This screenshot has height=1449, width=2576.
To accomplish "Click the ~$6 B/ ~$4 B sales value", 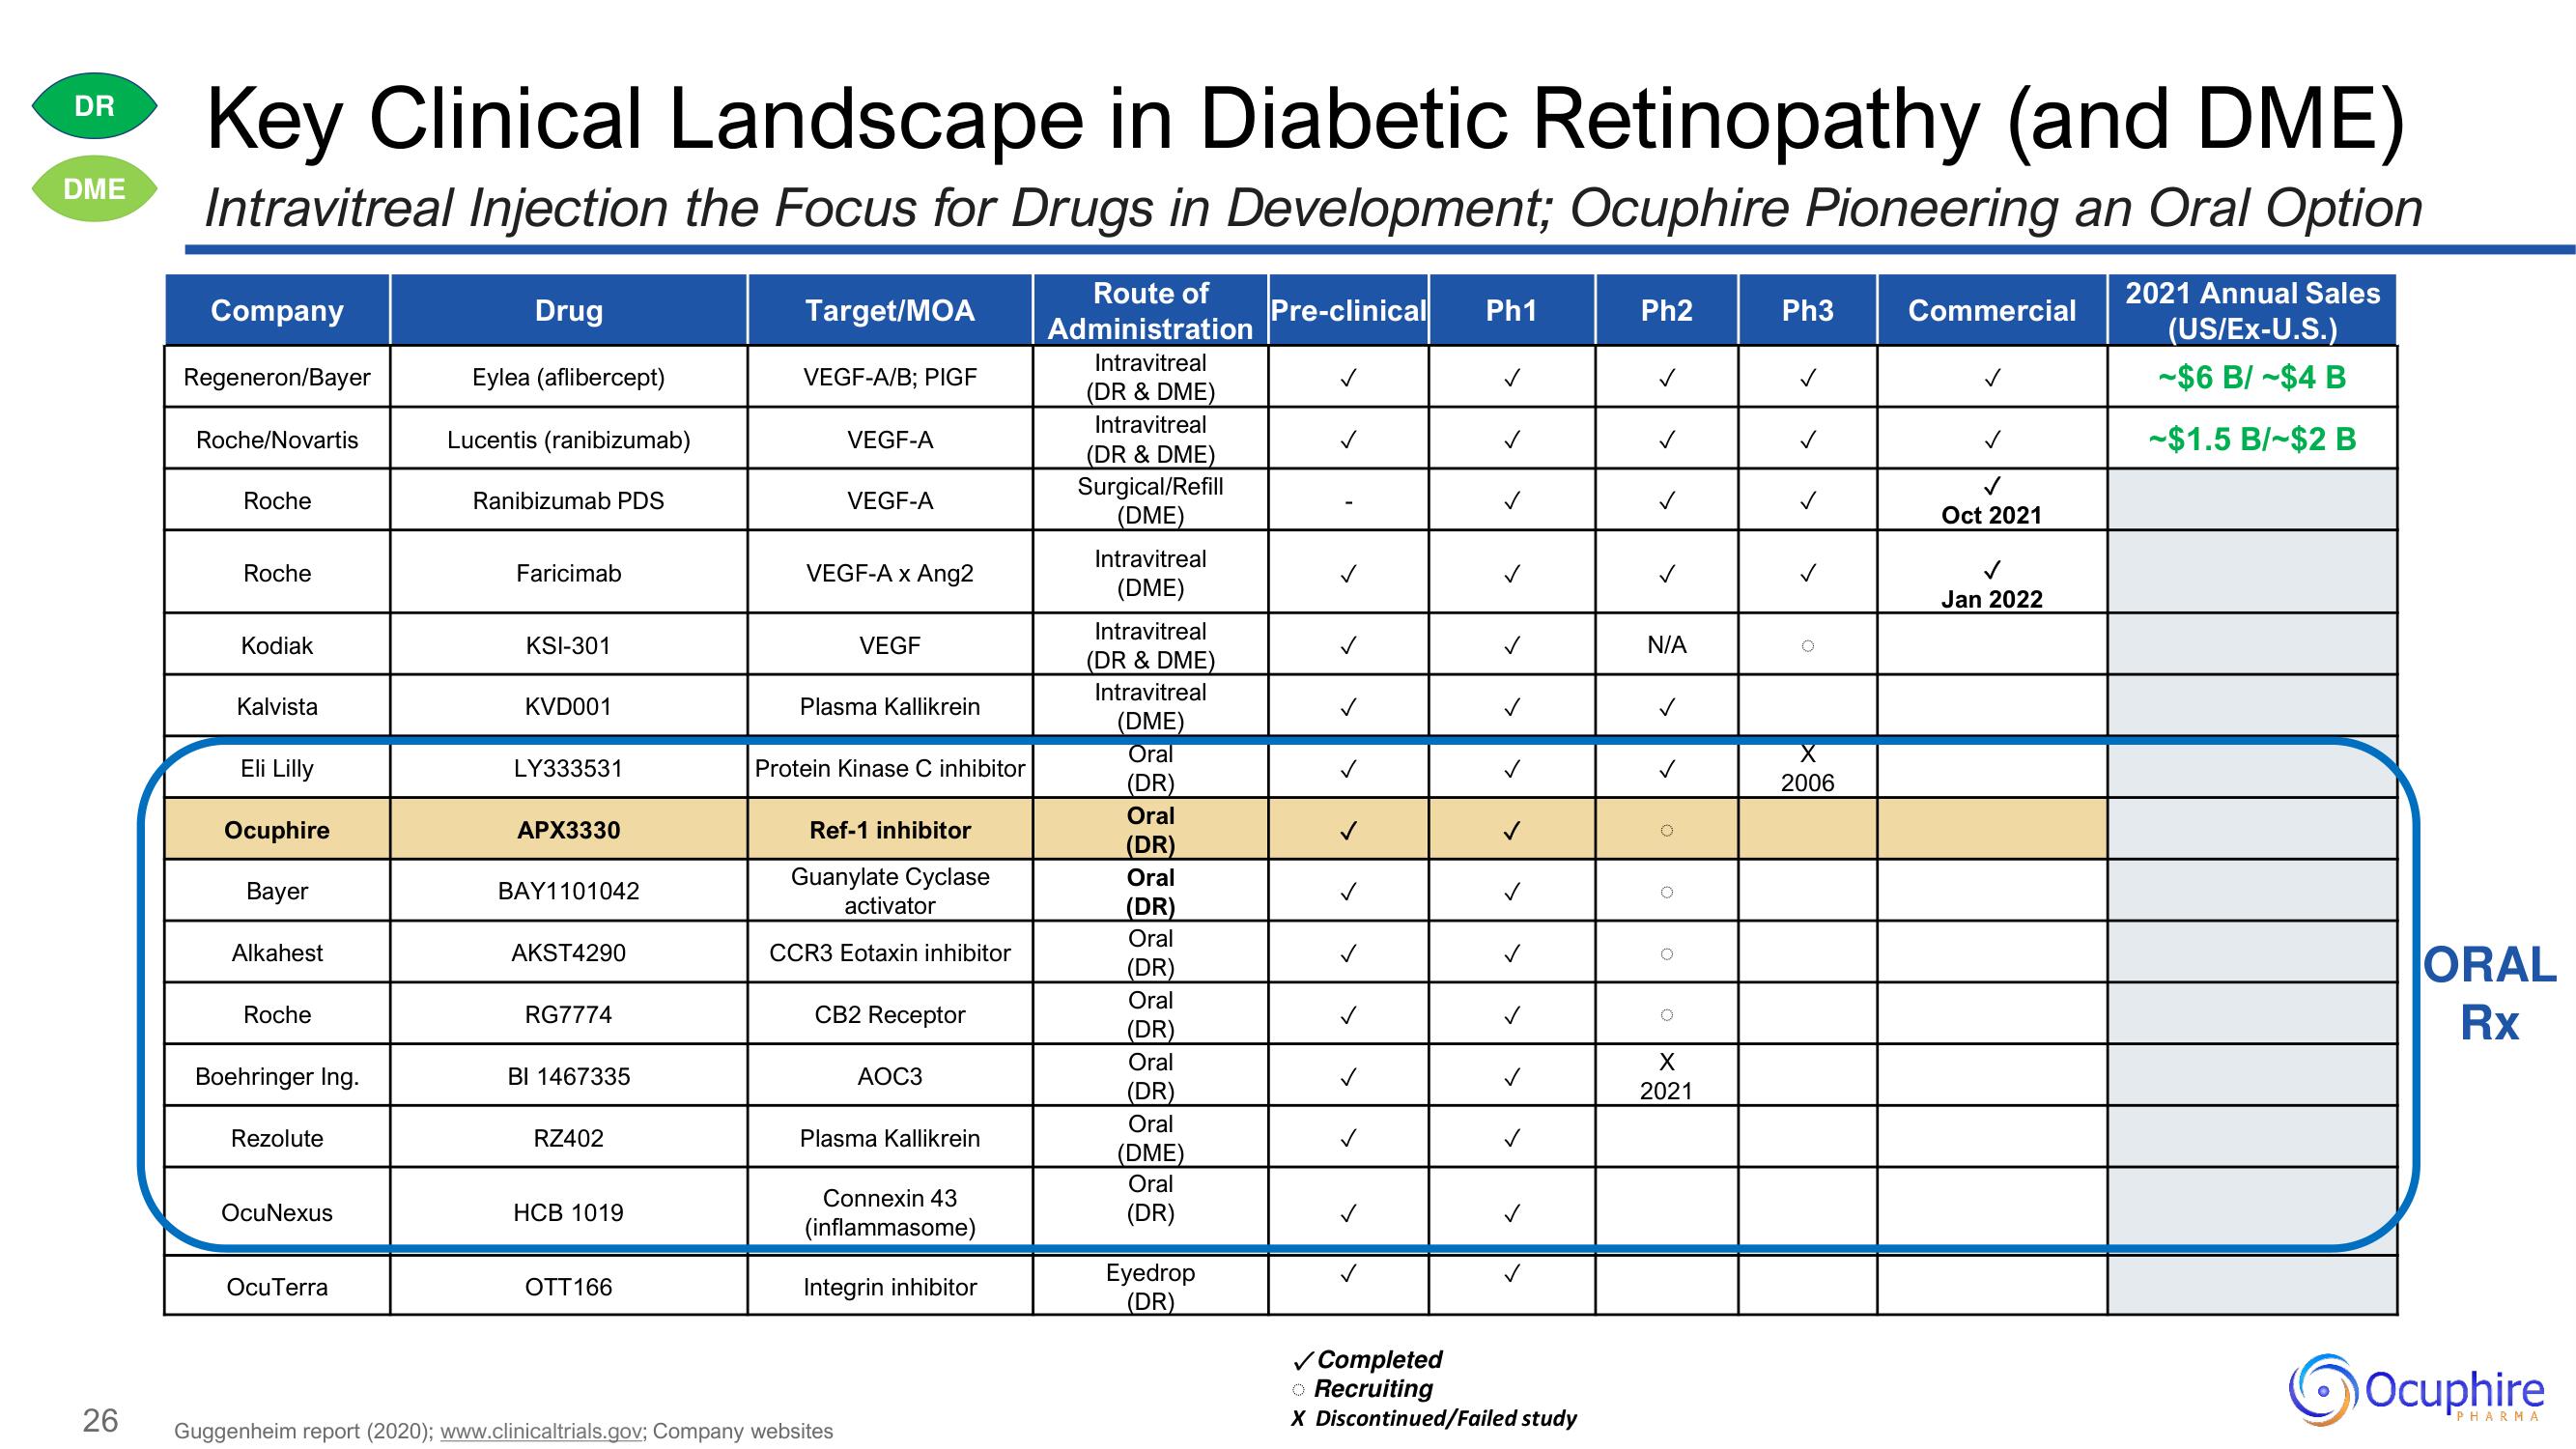I will [2252, 377].
